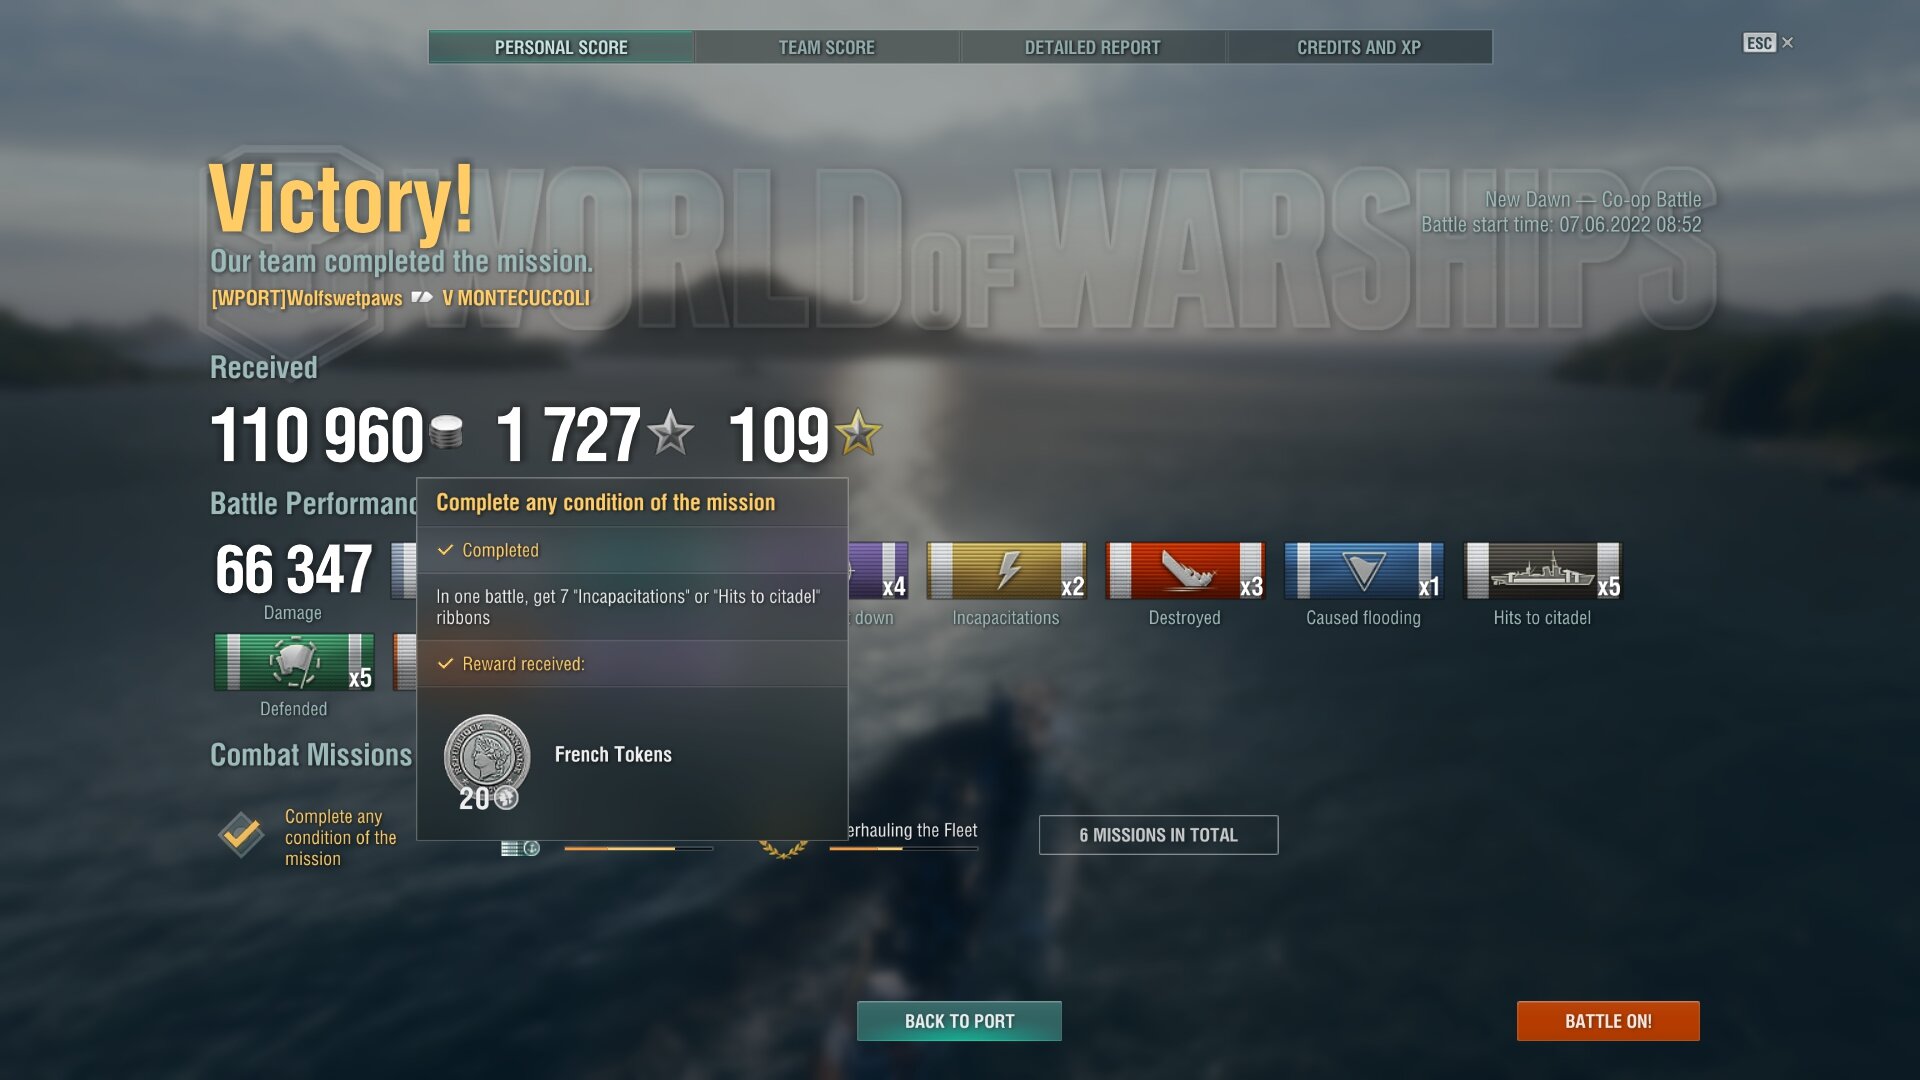Open the Credits and XP tab
The height and width of the screenshot is (1080, 1920).
tap(1359, 47)
